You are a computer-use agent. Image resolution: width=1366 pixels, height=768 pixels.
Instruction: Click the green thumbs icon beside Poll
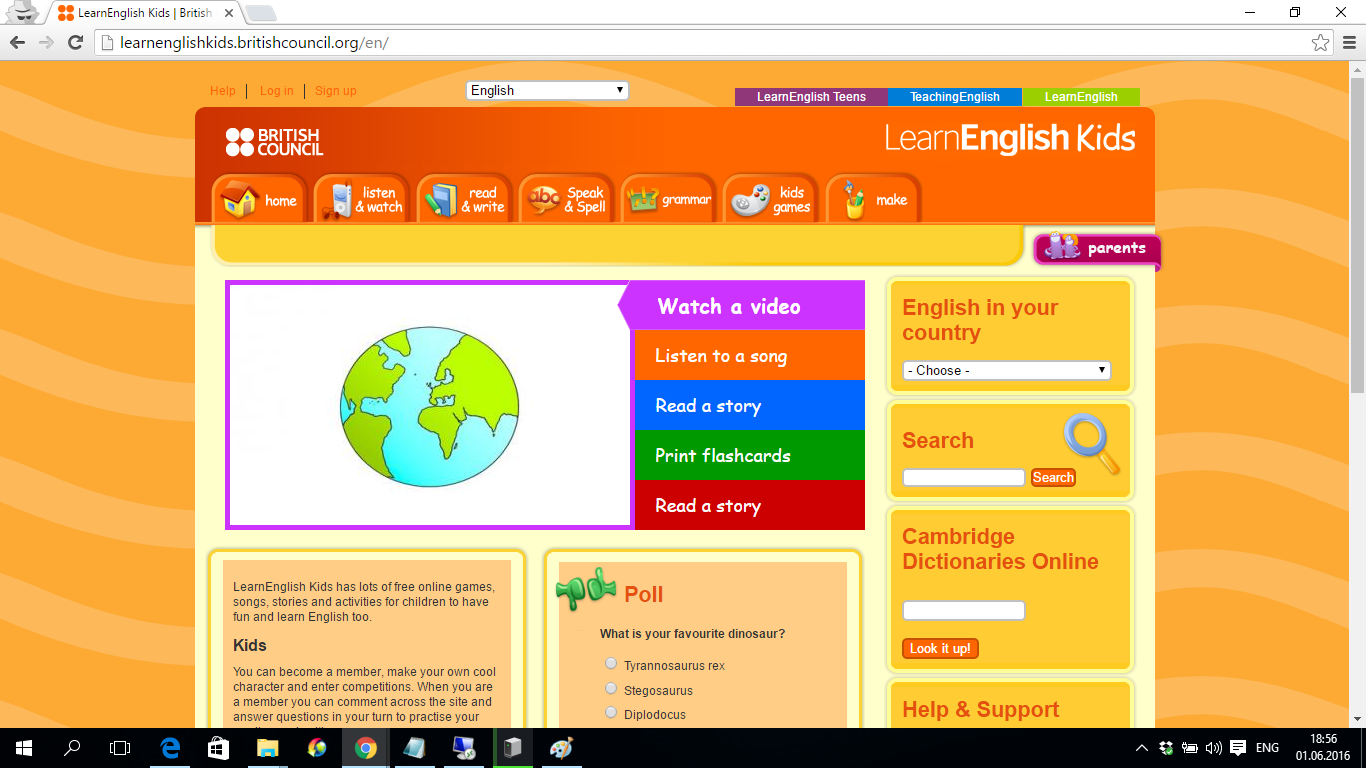click(x=586, y=588)
